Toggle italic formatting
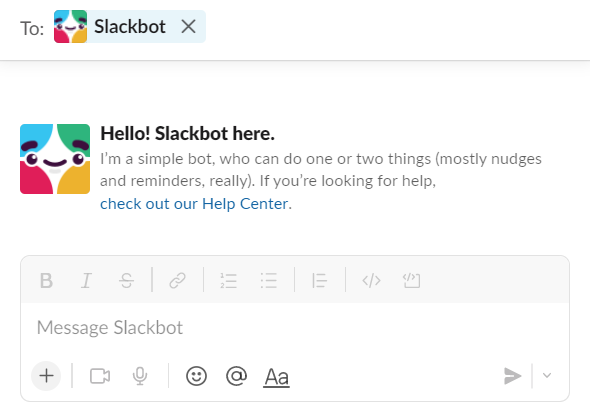This screenshot has height=417, width=590. coord(87,280)
